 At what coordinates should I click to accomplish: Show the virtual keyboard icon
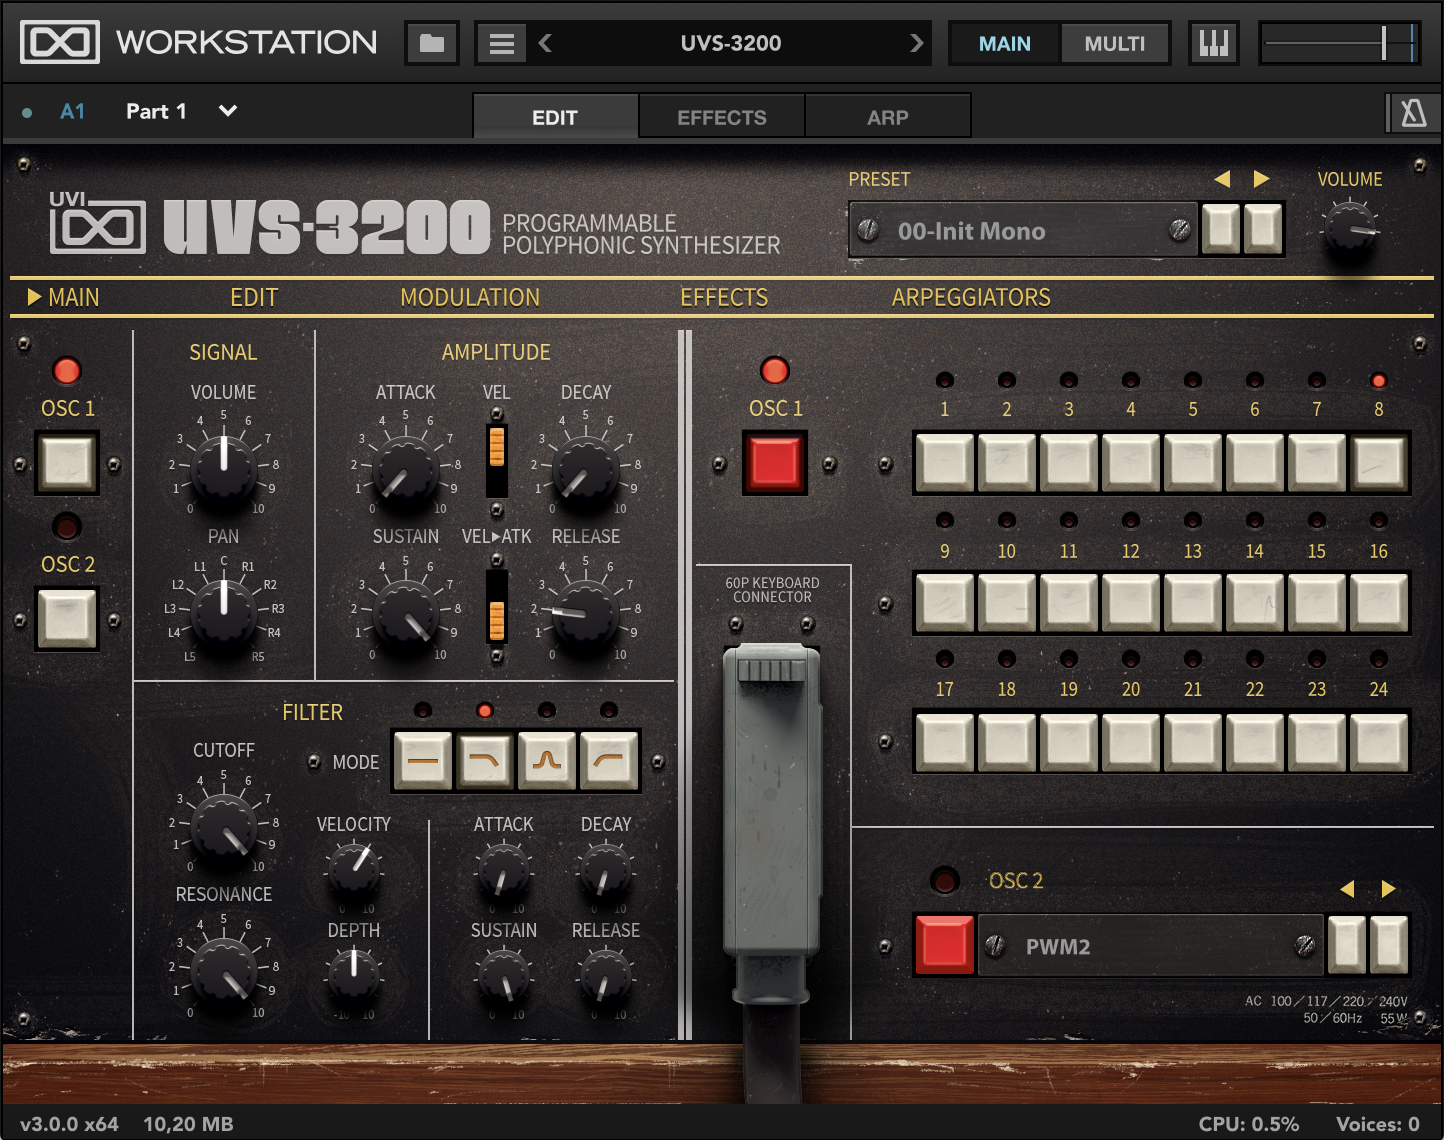coord(1214,43)
